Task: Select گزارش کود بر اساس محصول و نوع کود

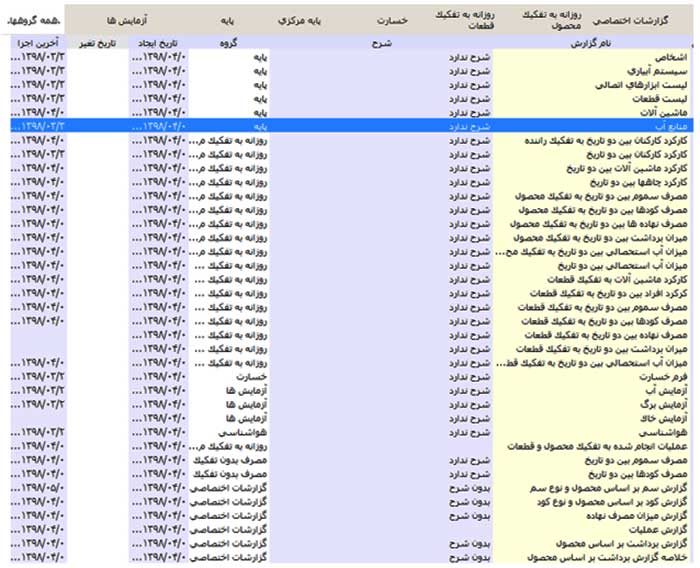Action: [612, 502]
